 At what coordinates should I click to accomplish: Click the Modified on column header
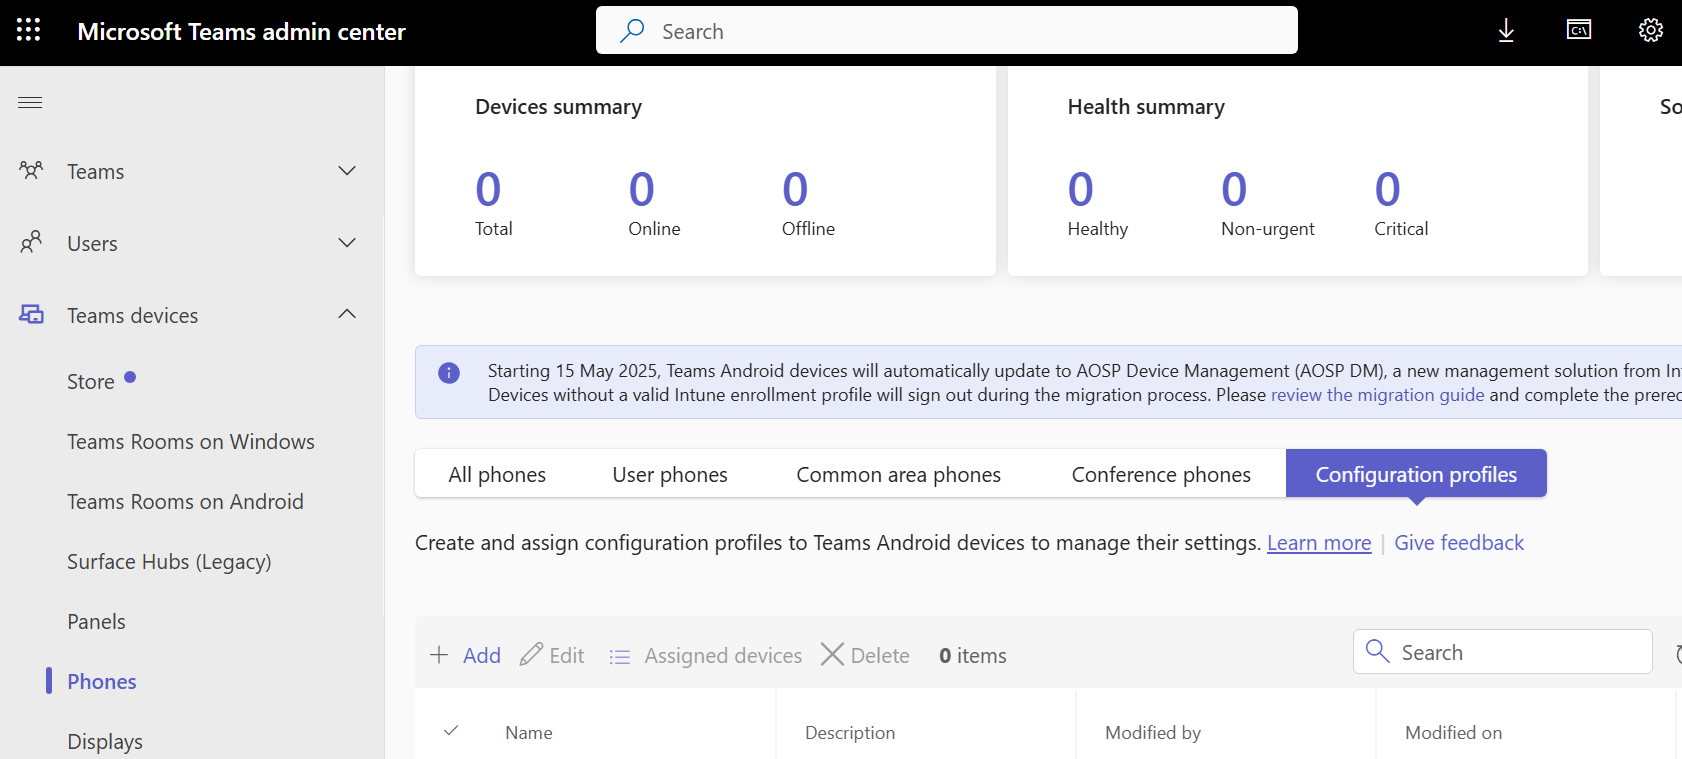point(1453,733)
